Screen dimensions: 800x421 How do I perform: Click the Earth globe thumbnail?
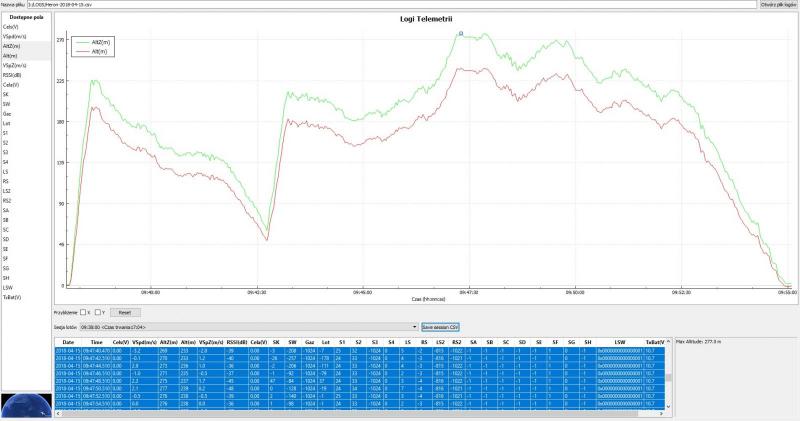tap(26, 405)
